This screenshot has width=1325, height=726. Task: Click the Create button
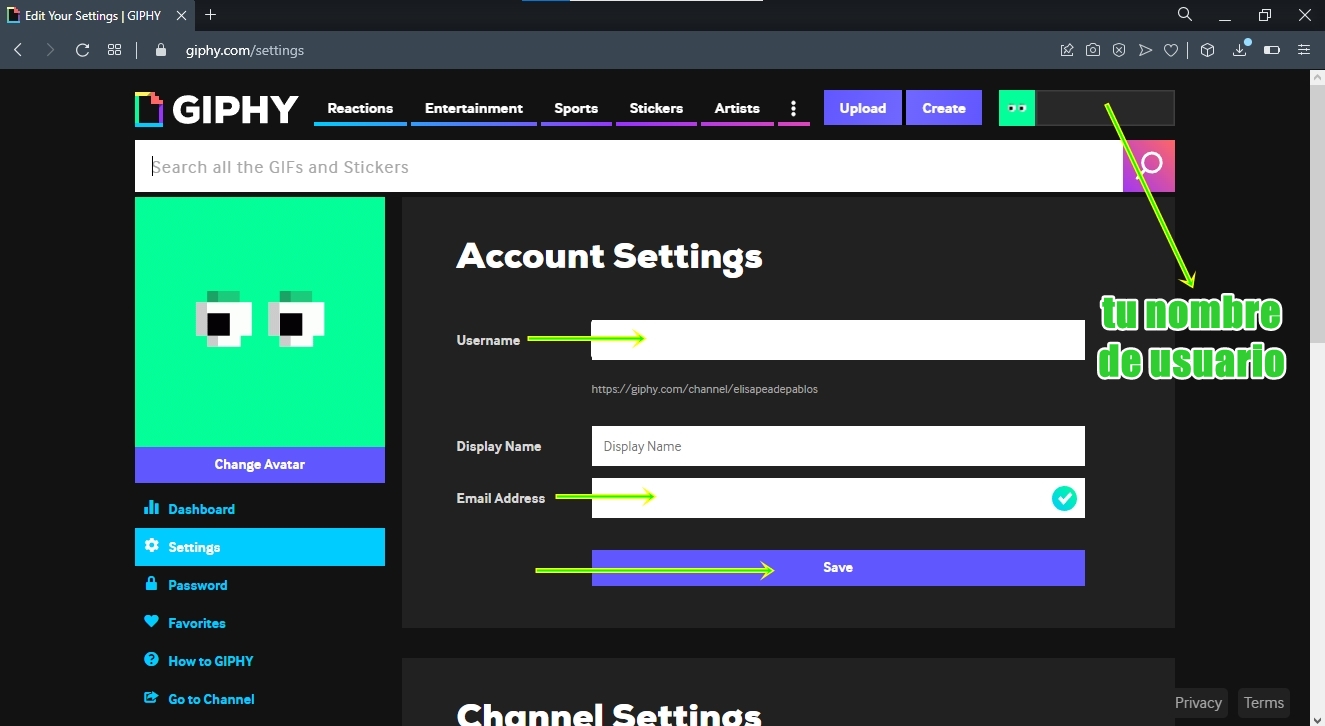[944, 108]
